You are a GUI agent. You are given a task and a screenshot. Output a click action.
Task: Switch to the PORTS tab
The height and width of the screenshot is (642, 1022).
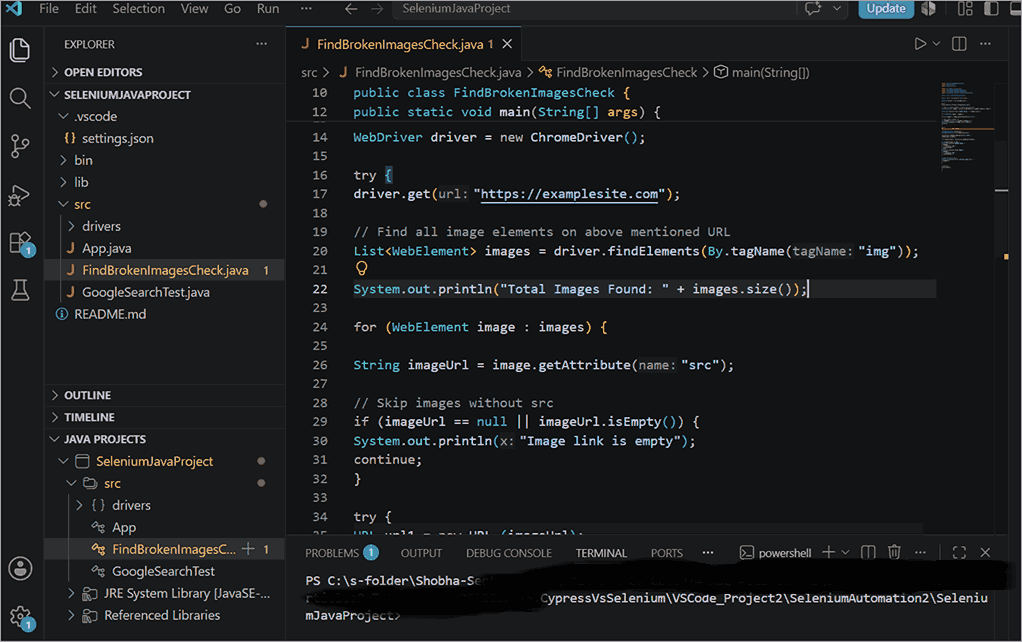[x=666, y=553]
